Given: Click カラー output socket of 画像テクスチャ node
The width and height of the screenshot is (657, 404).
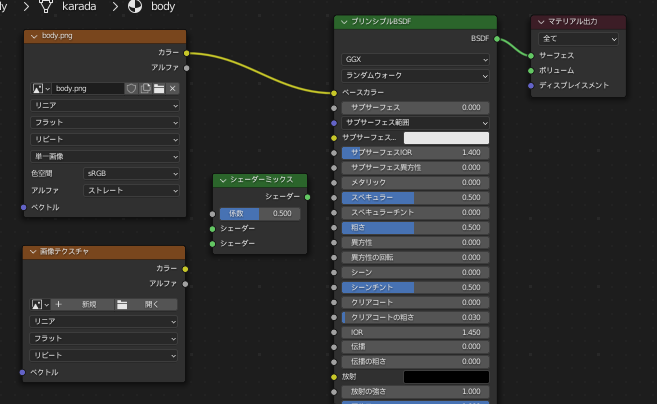Looking at the screenshot, I should click(x=185, y=269).
